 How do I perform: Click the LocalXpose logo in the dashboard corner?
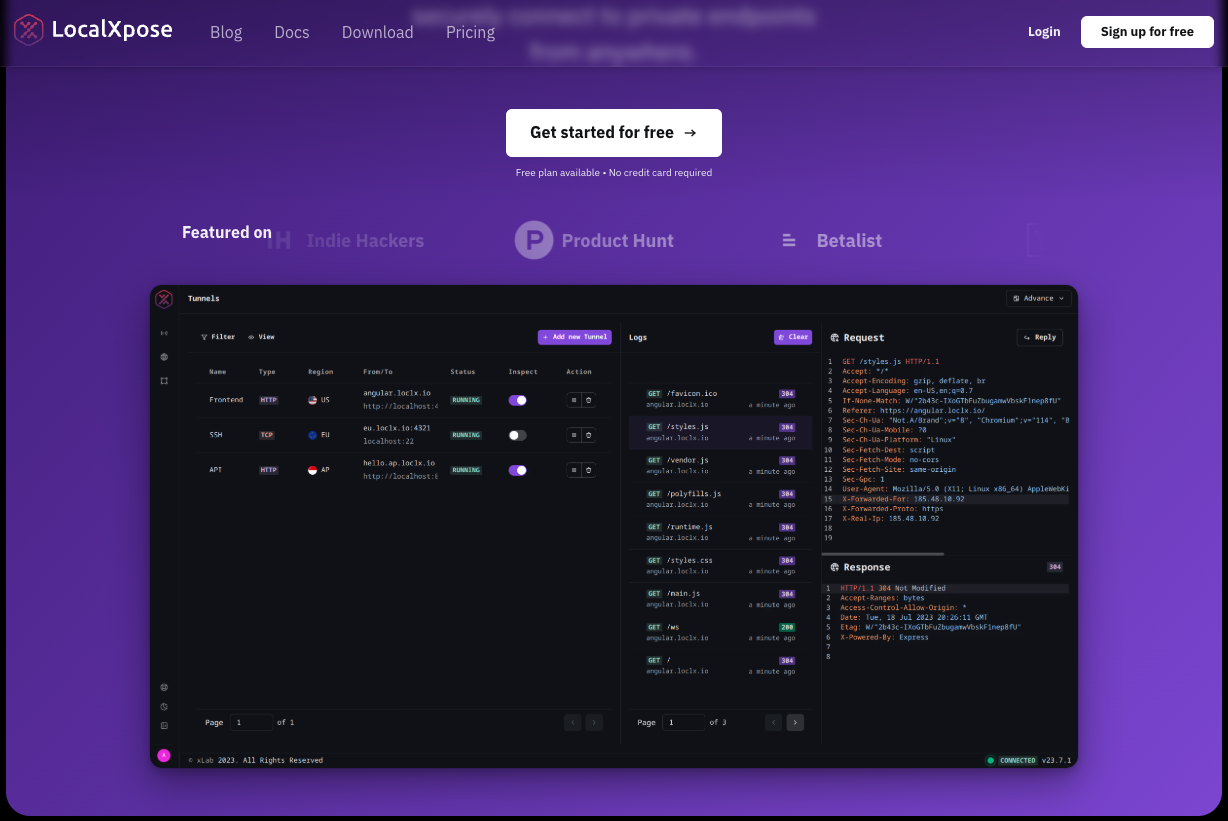click(164, 299)
